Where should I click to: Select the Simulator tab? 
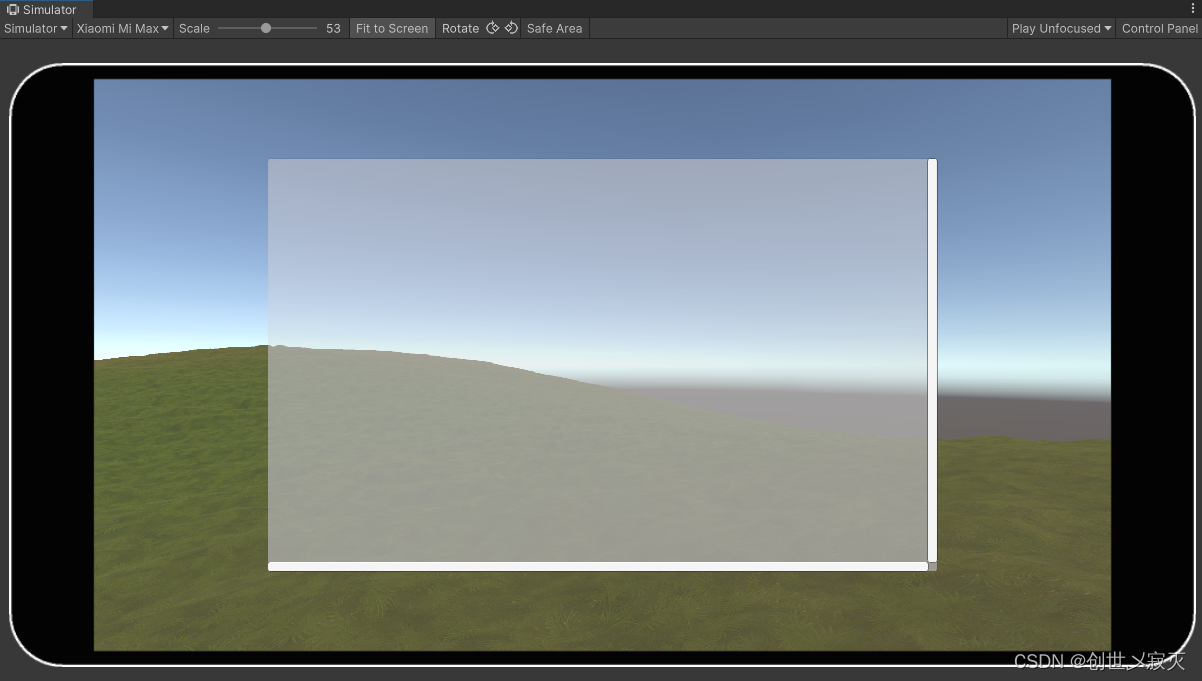click(48, 9)
